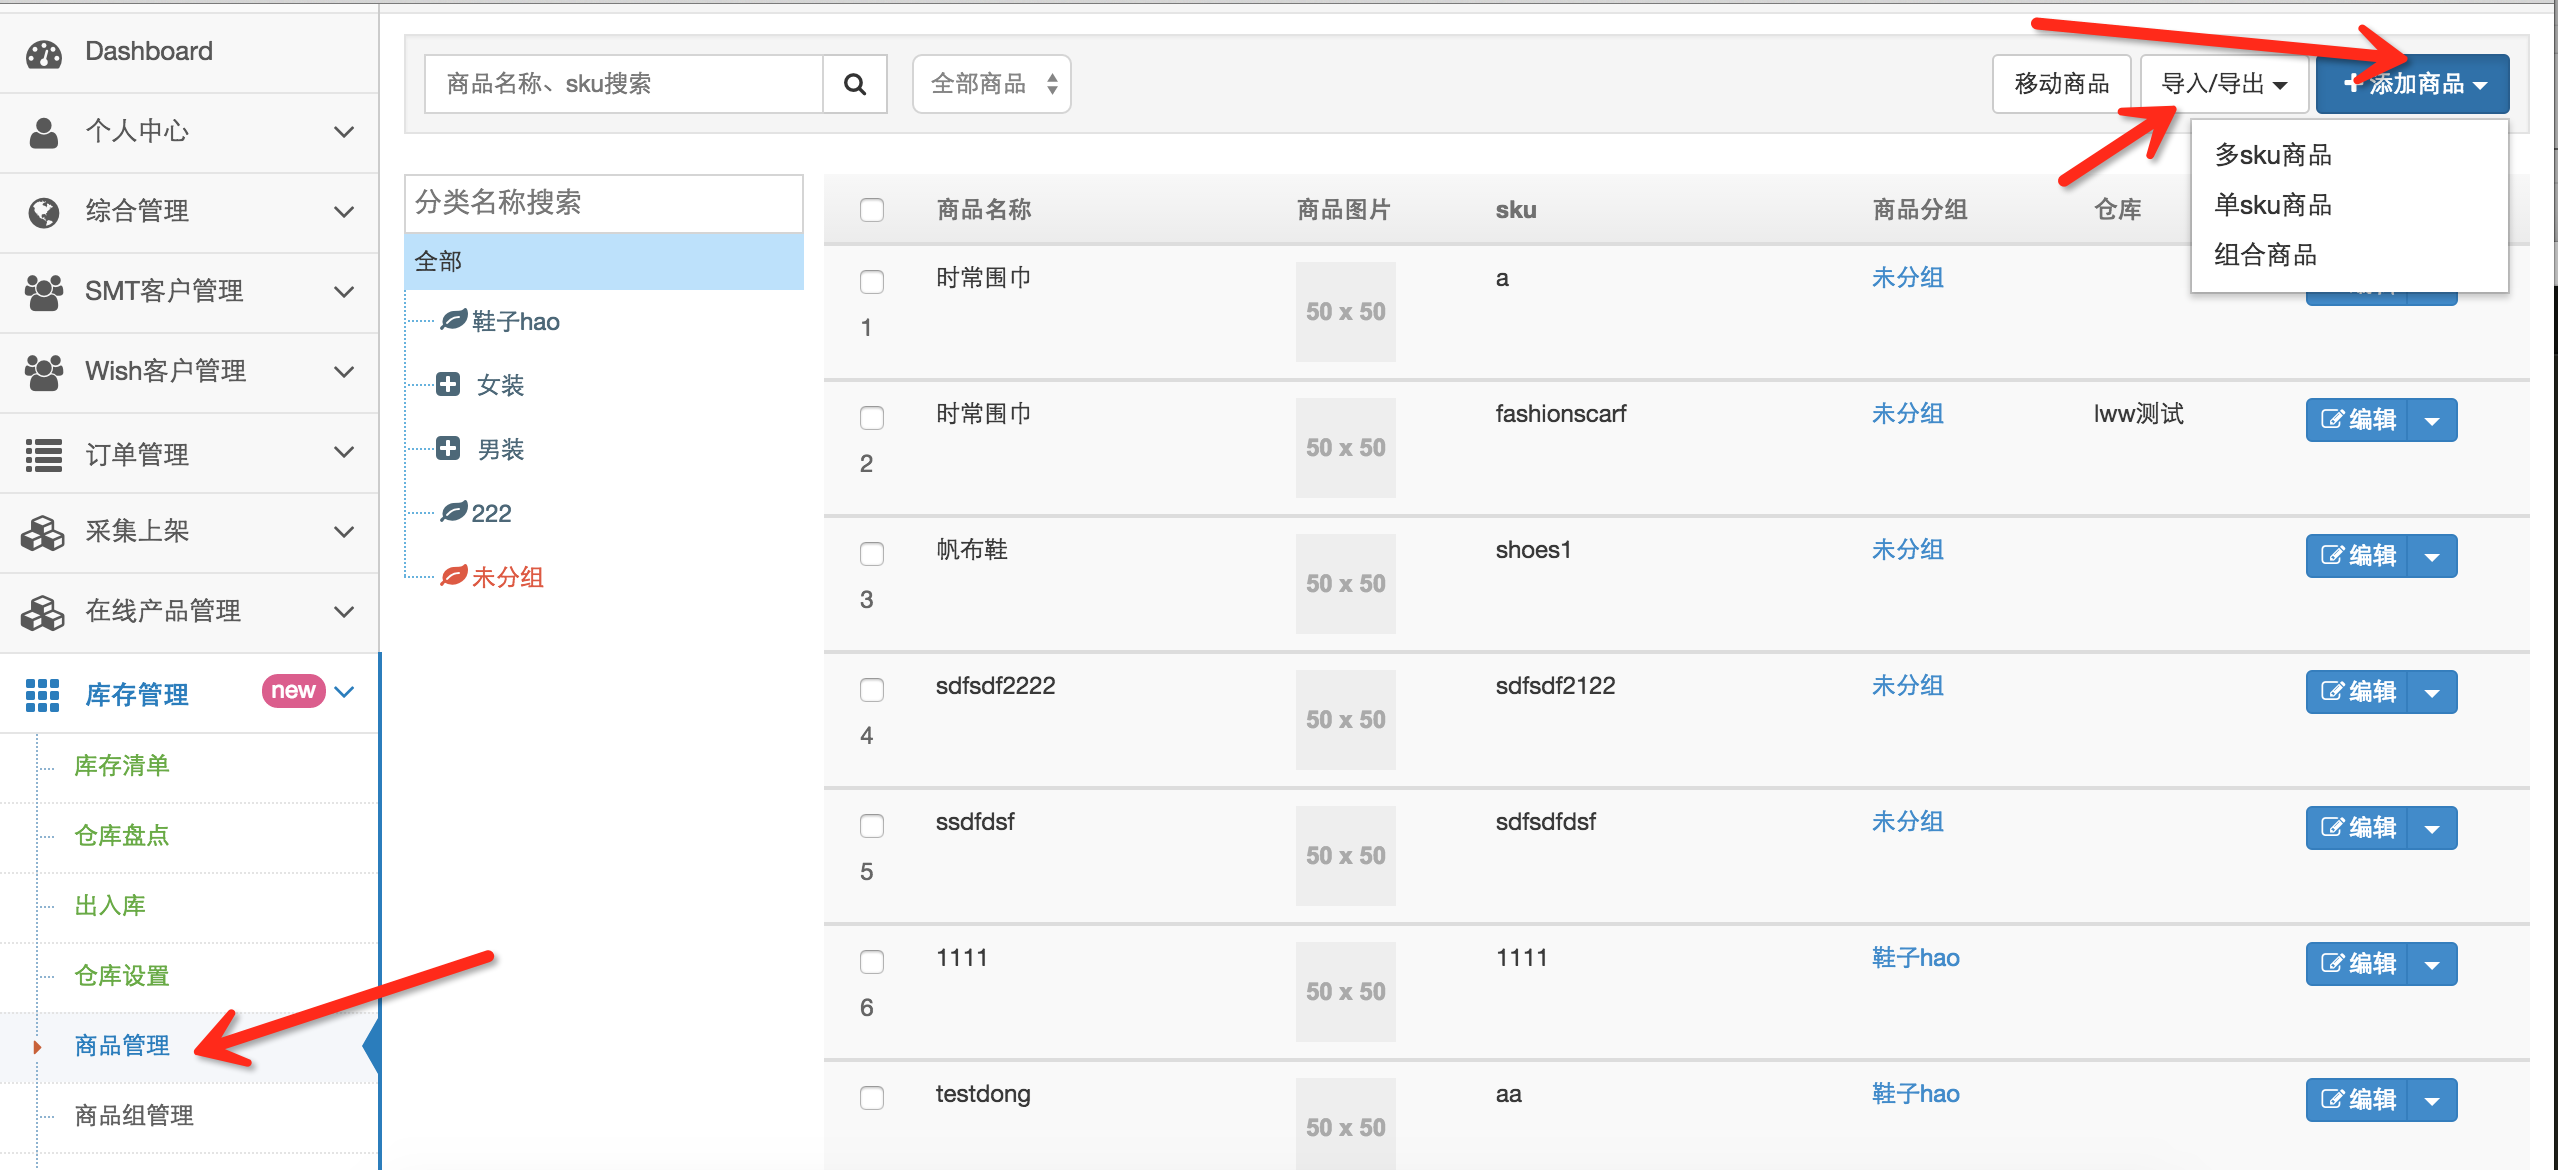This screenshot has height=1170, width=2558.
Task: Click the 50 x 50 thumbnail for fashionscarf
Action: coord(1345,448)
